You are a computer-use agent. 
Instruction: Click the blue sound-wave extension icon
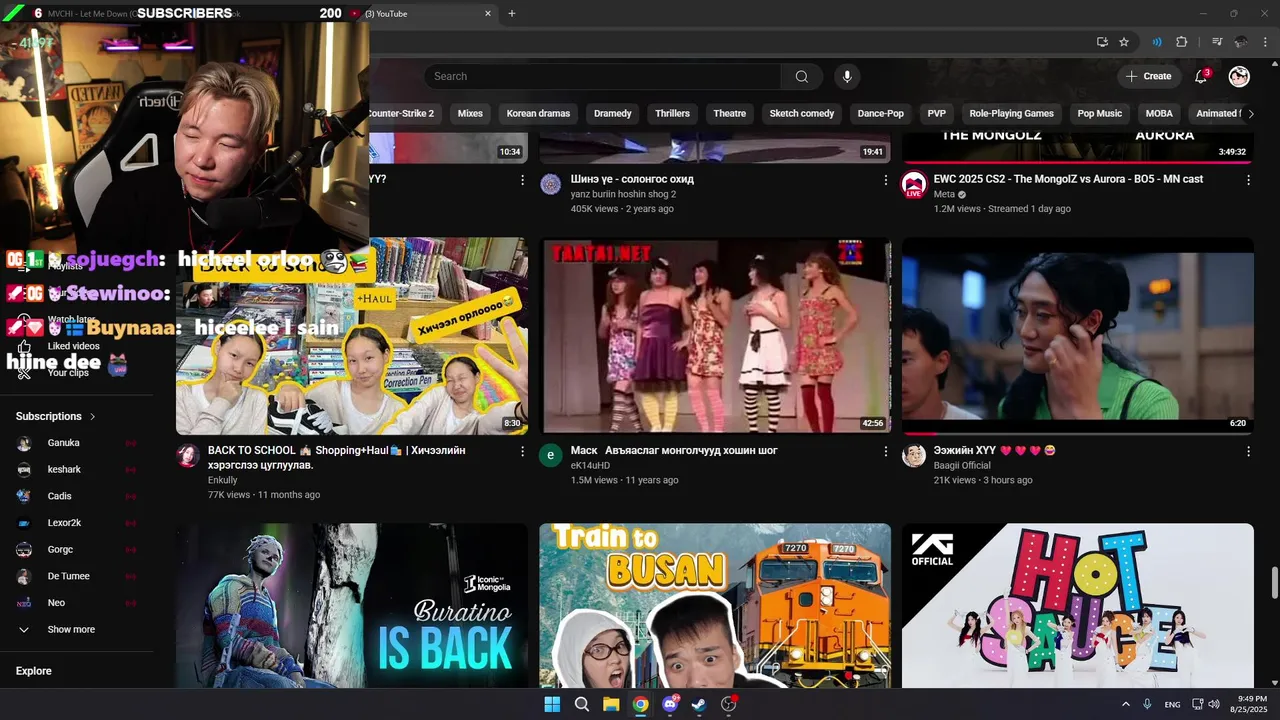pyautogui.click(x=1156, y=42)
